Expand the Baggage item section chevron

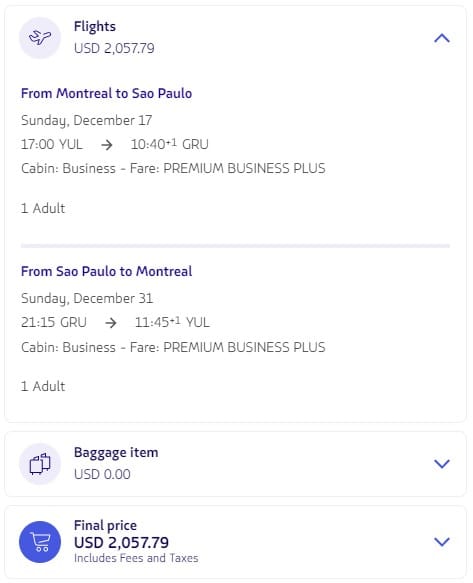coord(442,464)
